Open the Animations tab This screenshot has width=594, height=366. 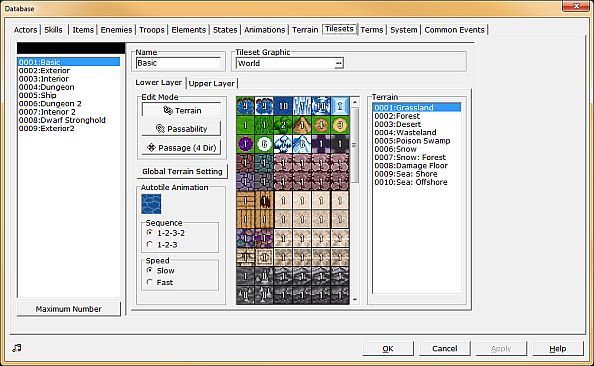tap(264, 30)
